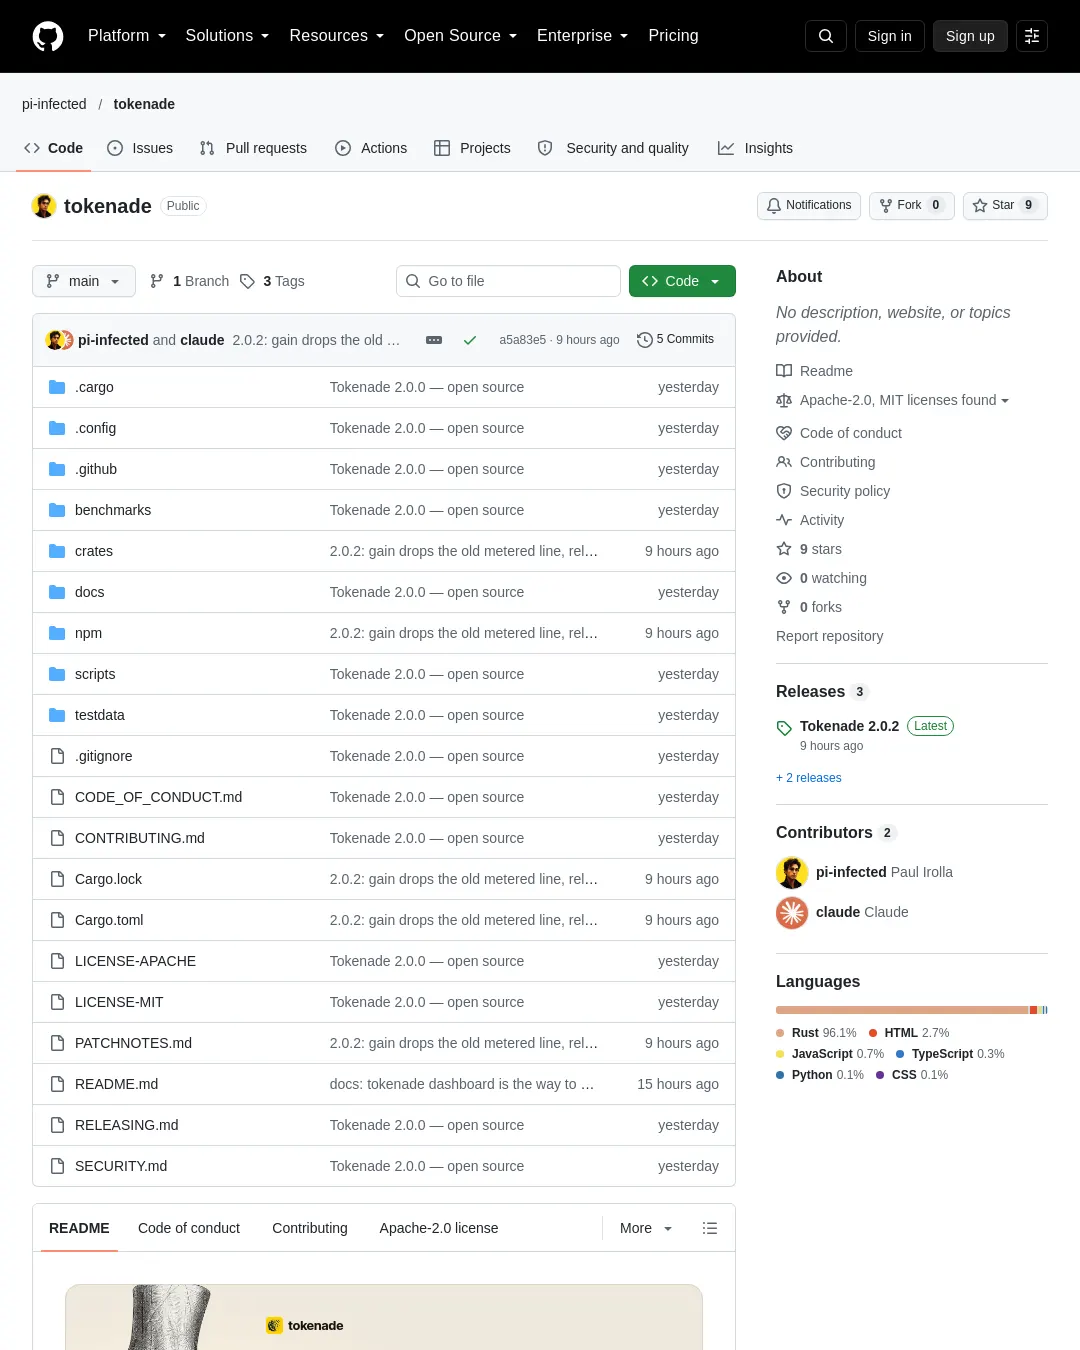Open README.md's commit message about the tokenade dashboard
The width and height of the screenshot is (1080, 1350).
(462, 1084)
